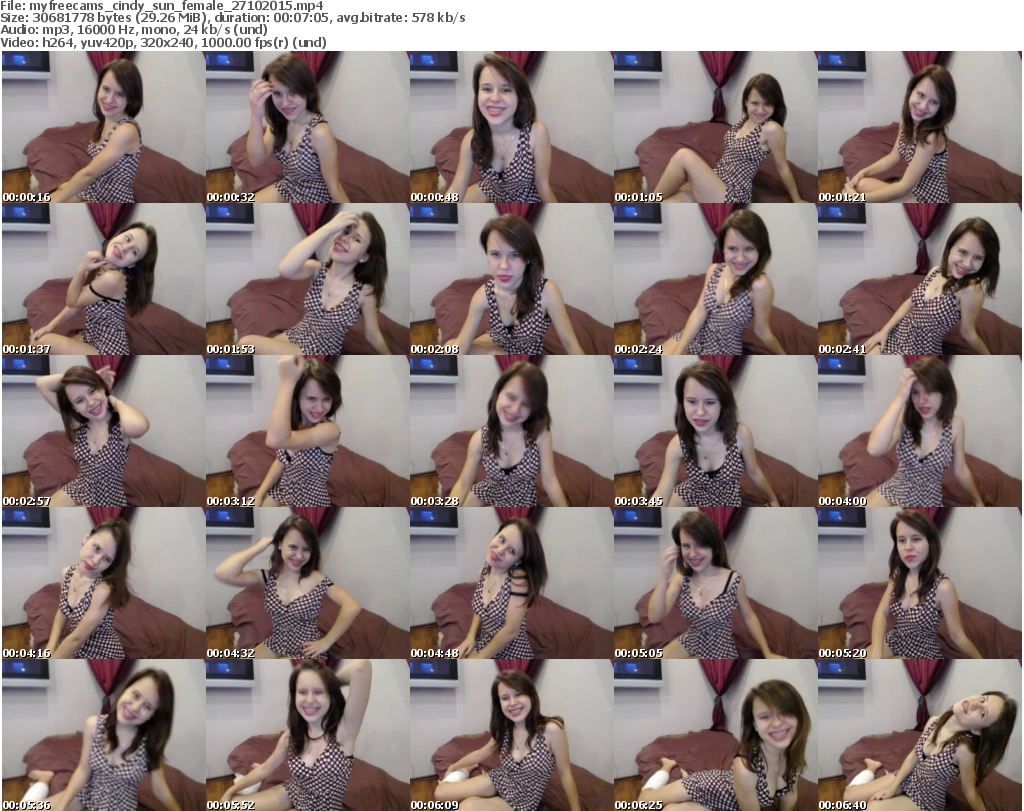
Task: Open the 00:03:45 preview frame
Action: (715, 431)
